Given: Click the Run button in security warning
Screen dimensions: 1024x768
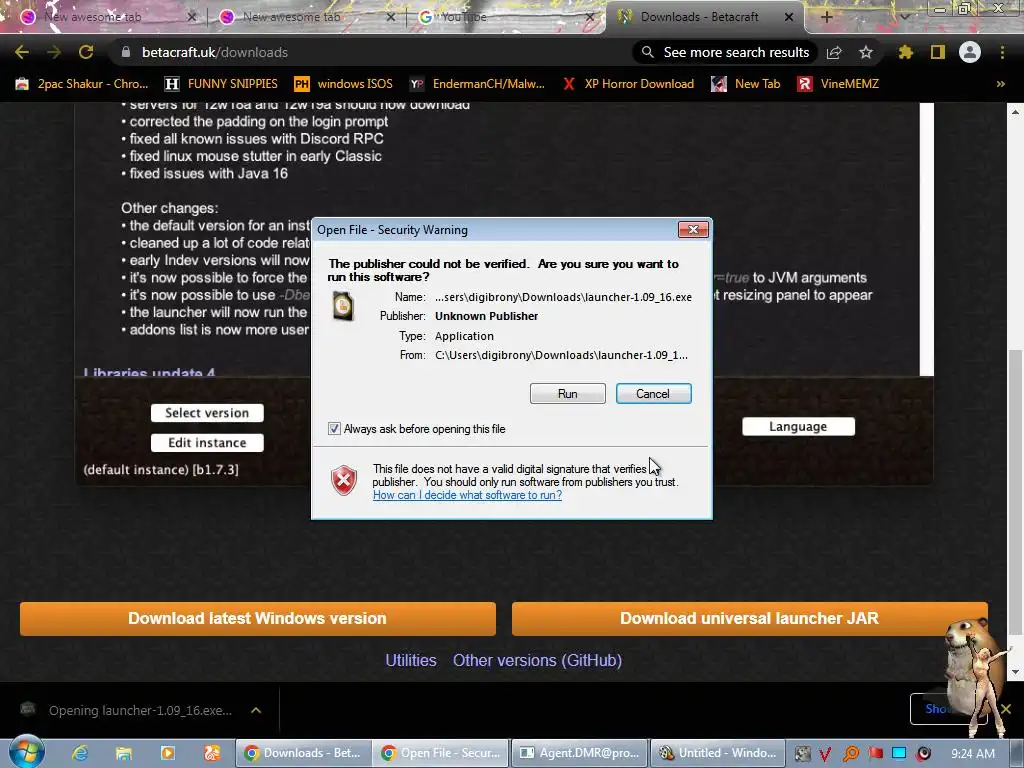Looking at the screenshot, I should [567, 394].
